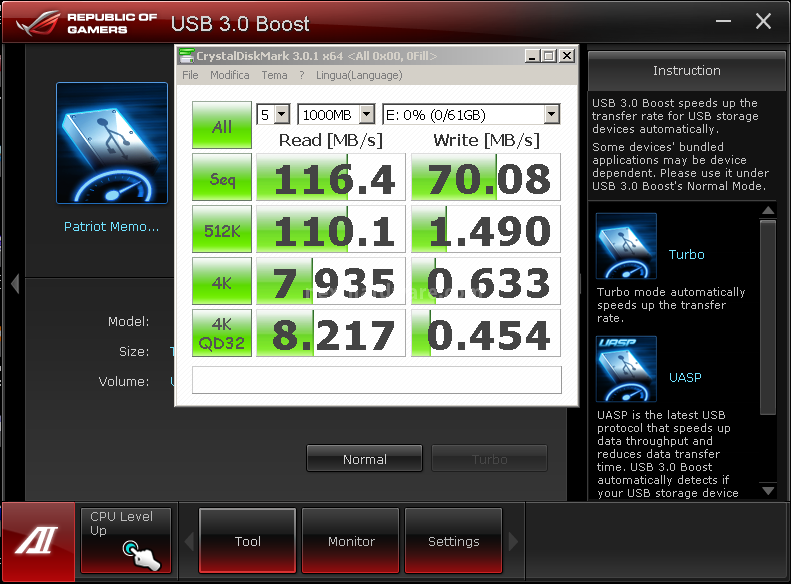Open the drive dropdown showing E: 0%

point(471,114)
